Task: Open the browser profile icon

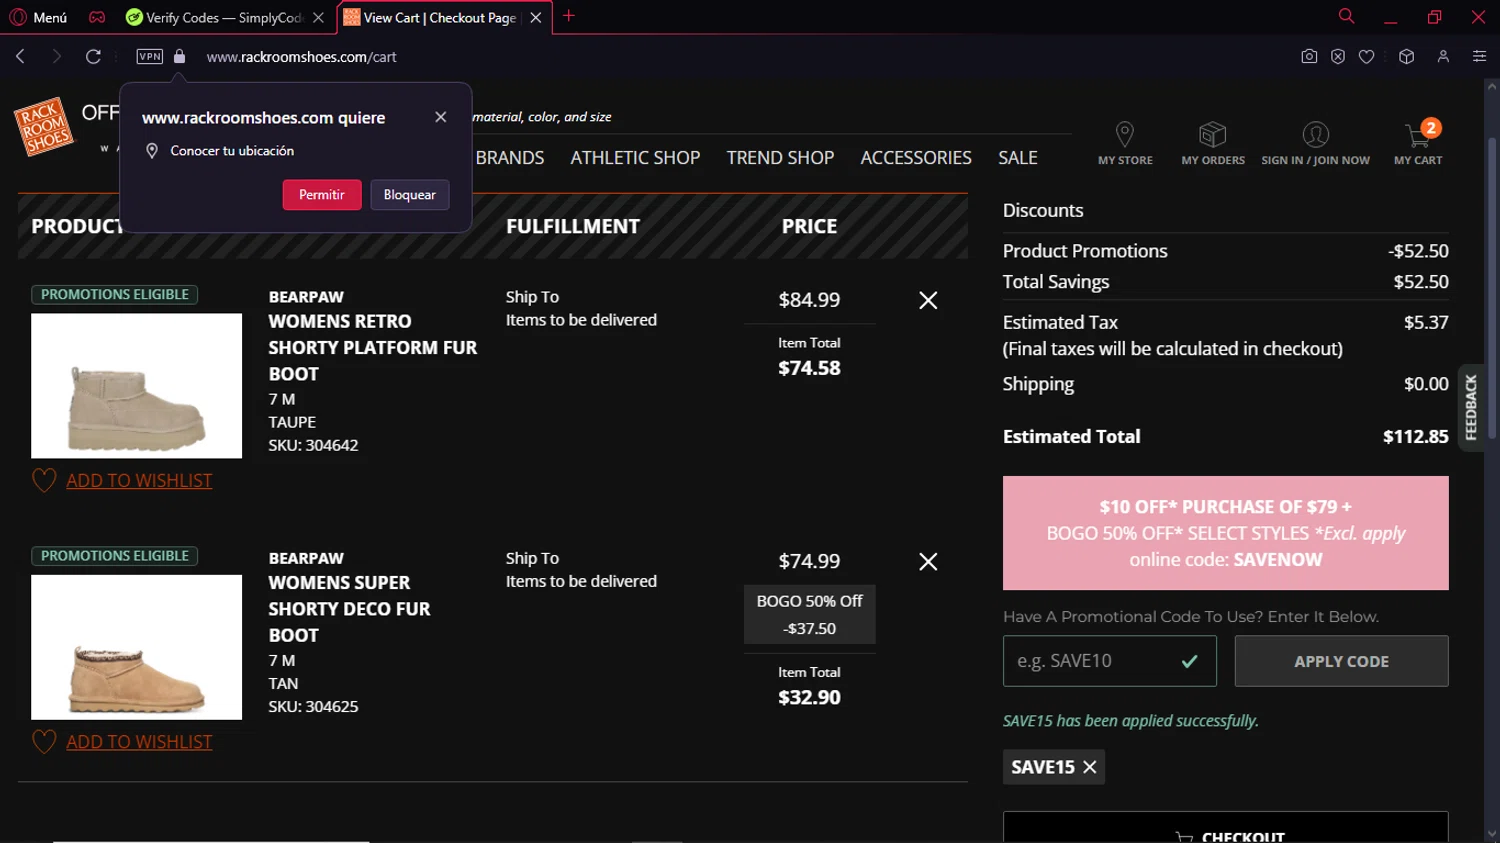Action: pos(1443,57)
